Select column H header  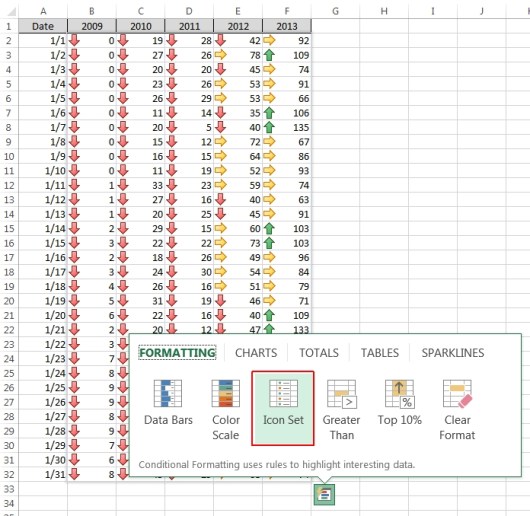pyautogui.click(x=384, y=11)
